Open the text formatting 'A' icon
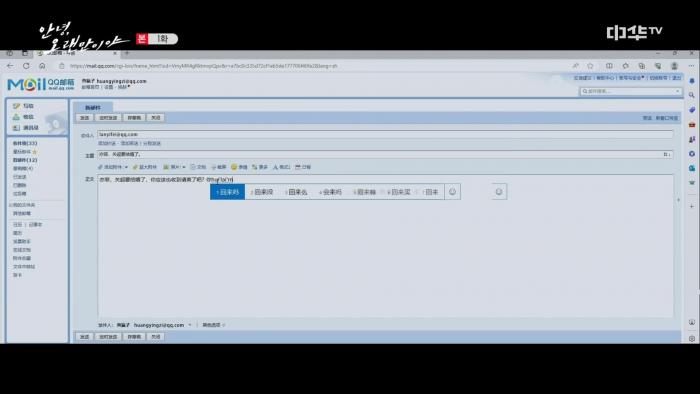 coord(275,167)
